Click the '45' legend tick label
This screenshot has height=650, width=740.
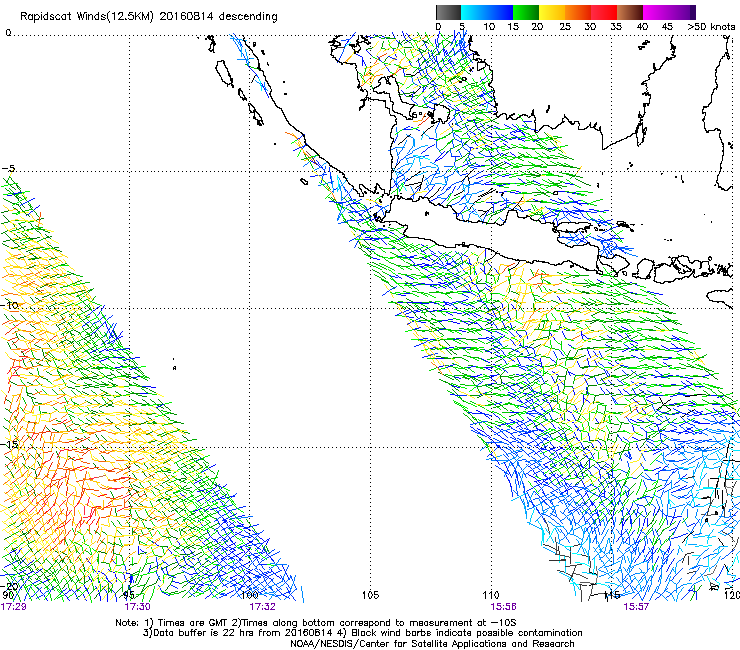click(667, 26)
